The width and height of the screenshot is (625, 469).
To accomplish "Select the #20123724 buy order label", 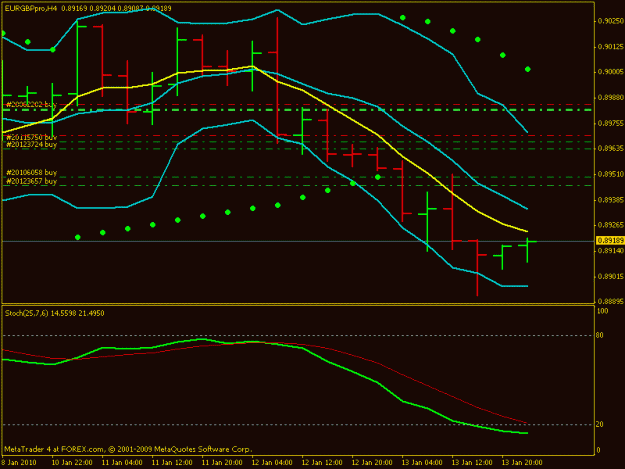I will 31,144.
